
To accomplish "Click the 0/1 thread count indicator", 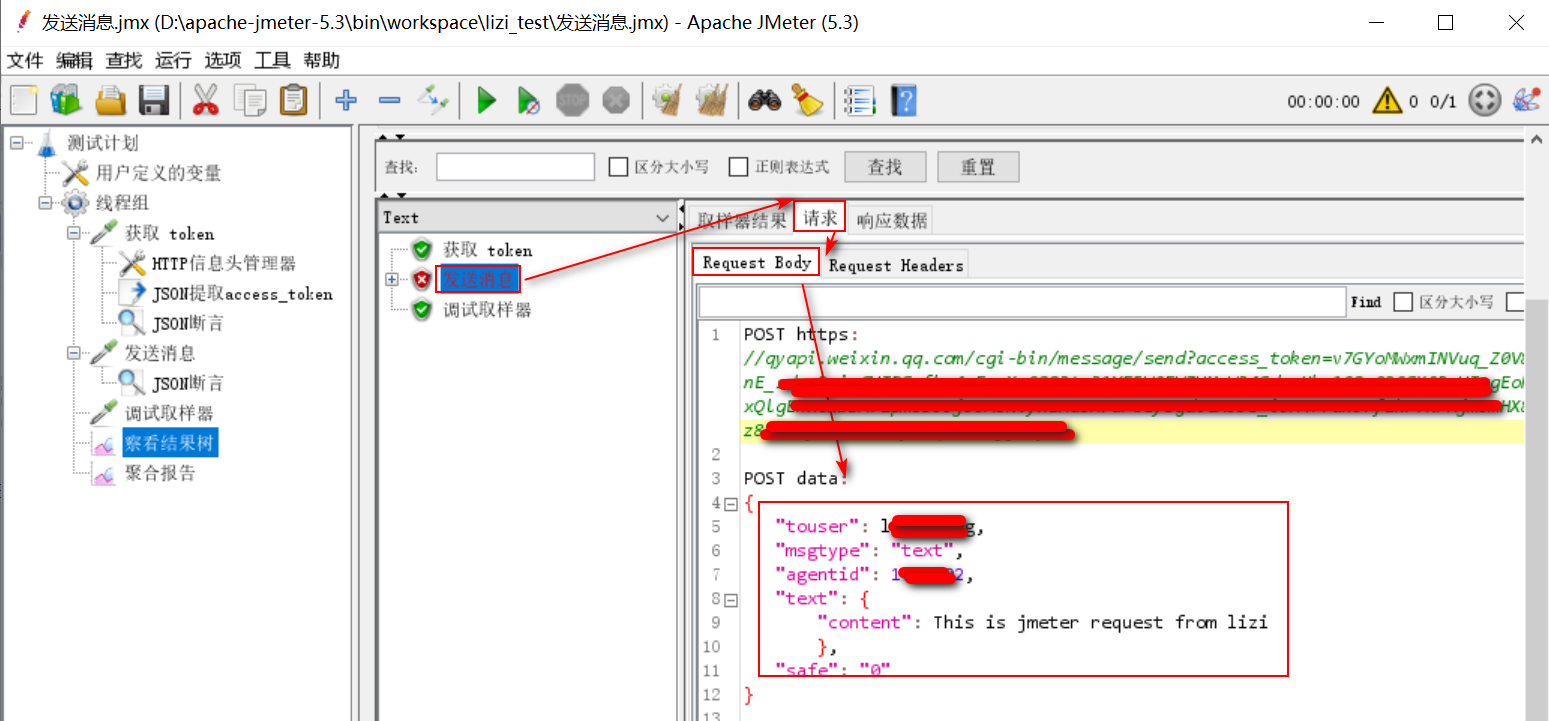I will 1443,101.
